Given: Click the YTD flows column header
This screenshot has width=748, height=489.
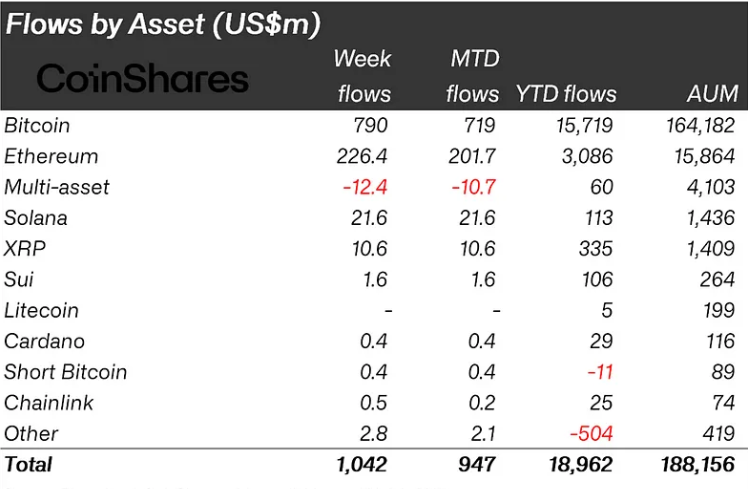Looking at the screenshot, I should coord(566,95).
